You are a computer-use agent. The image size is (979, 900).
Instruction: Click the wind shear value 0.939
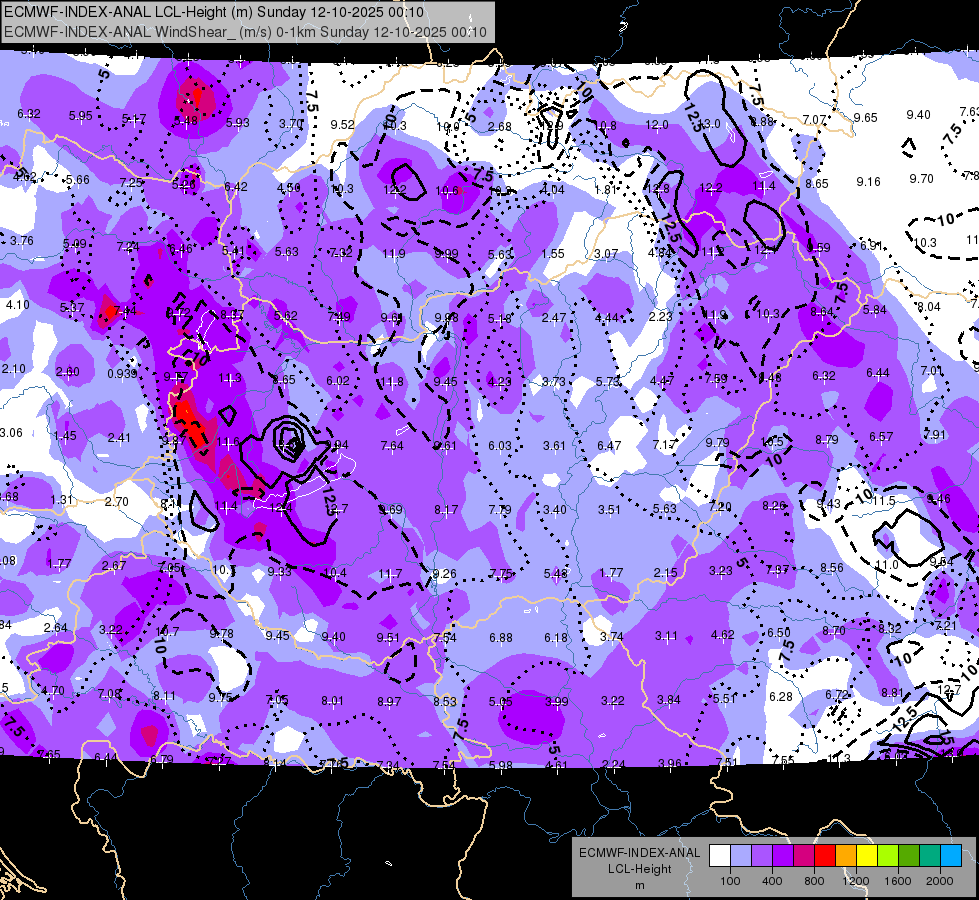[x=122, y=373]
